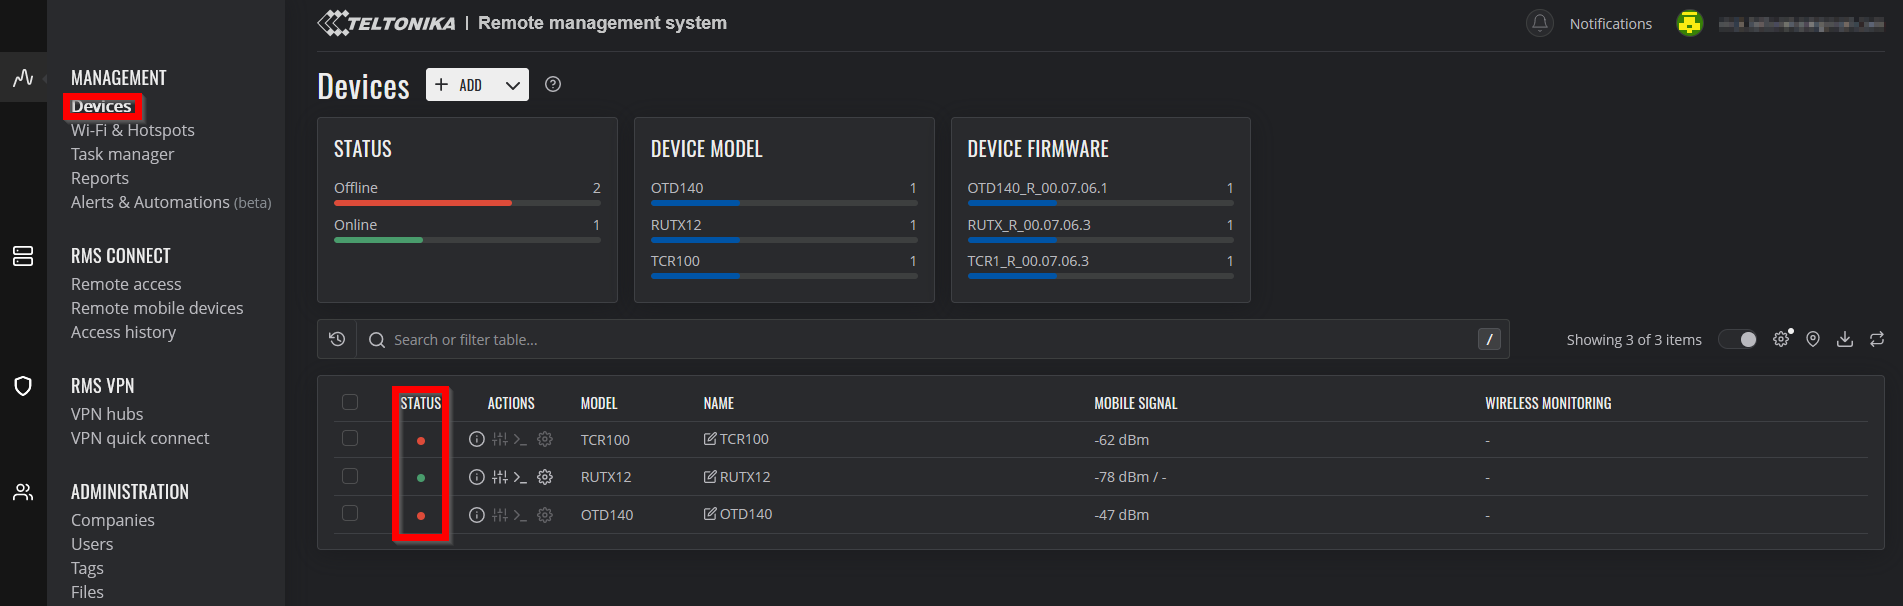
Task: Sort table by MODEL column
Action: [599, 403]
